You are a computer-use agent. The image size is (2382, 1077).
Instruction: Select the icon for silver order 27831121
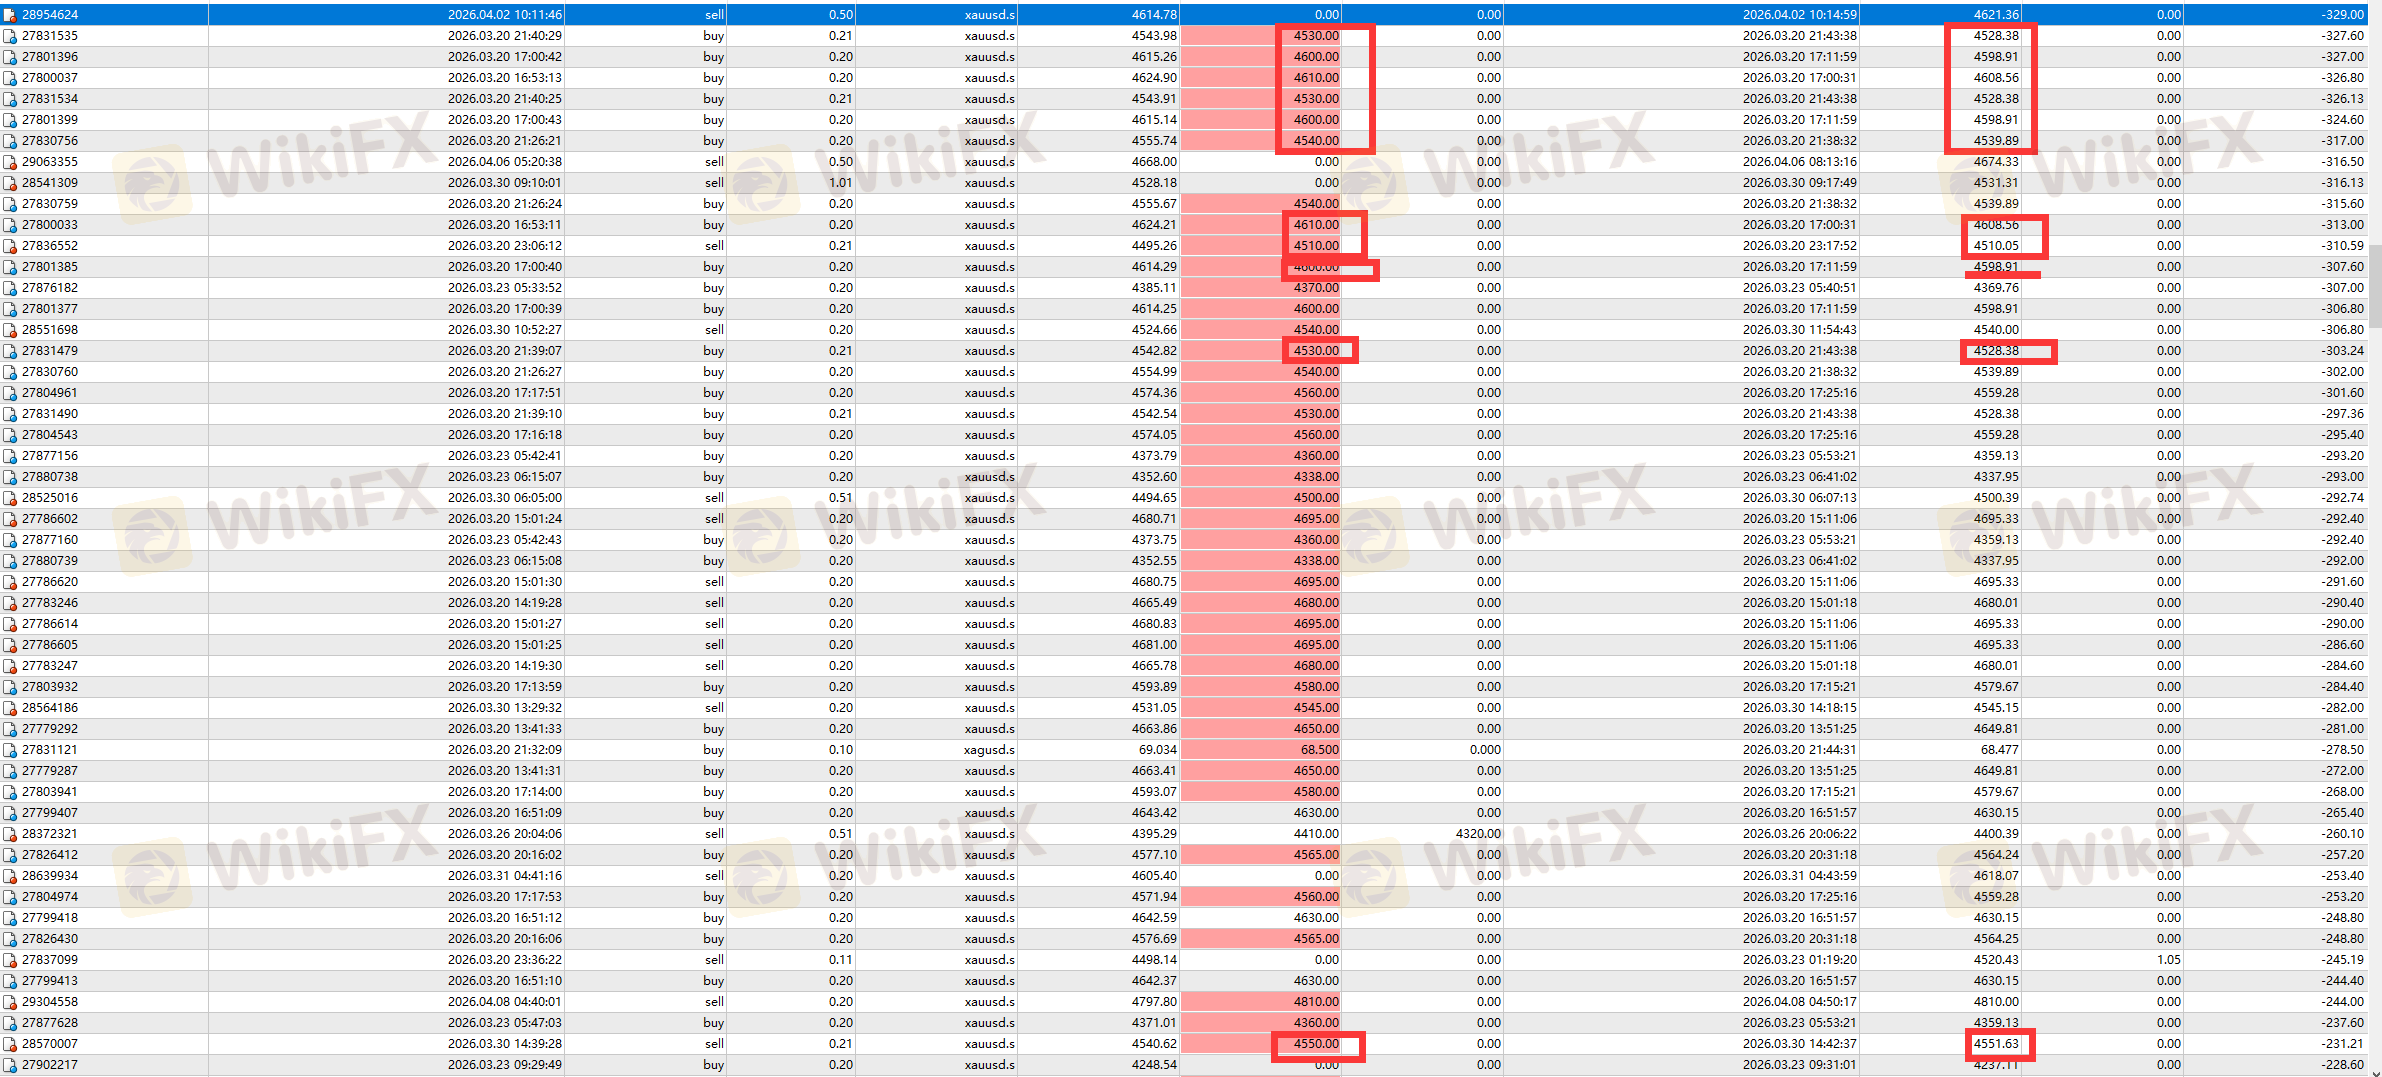(10, 750)
